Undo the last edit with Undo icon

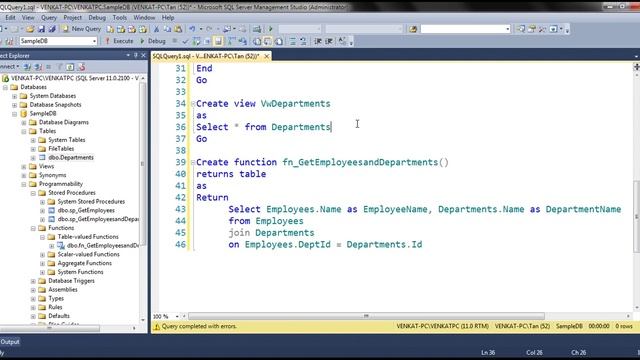tap(192, 29)
